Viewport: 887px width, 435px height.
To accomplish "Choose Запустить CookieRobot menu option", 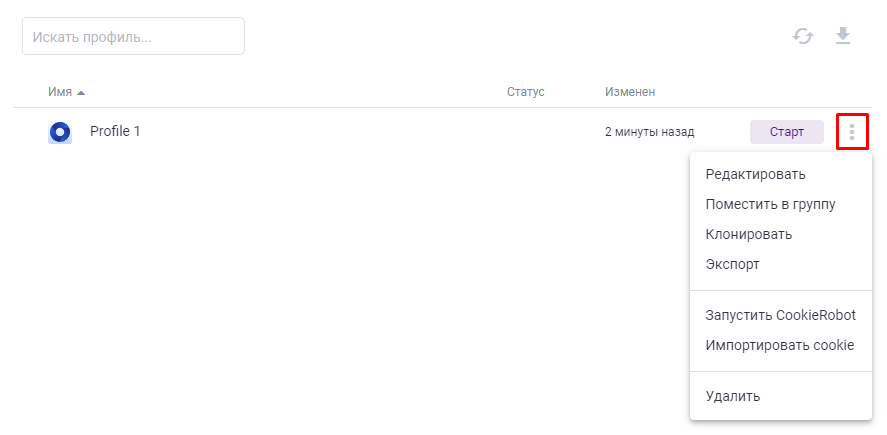I will pos(781,315).
